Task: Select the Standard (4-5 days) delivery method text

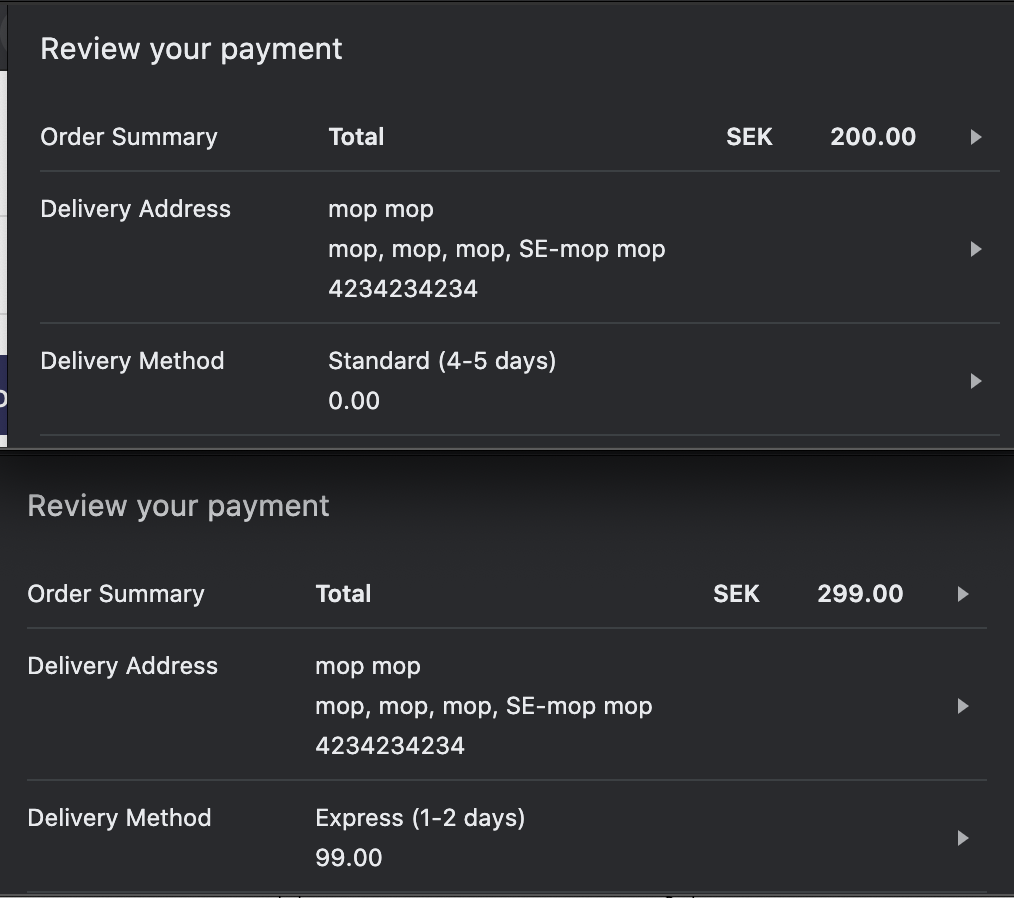Action: (442, 361)
